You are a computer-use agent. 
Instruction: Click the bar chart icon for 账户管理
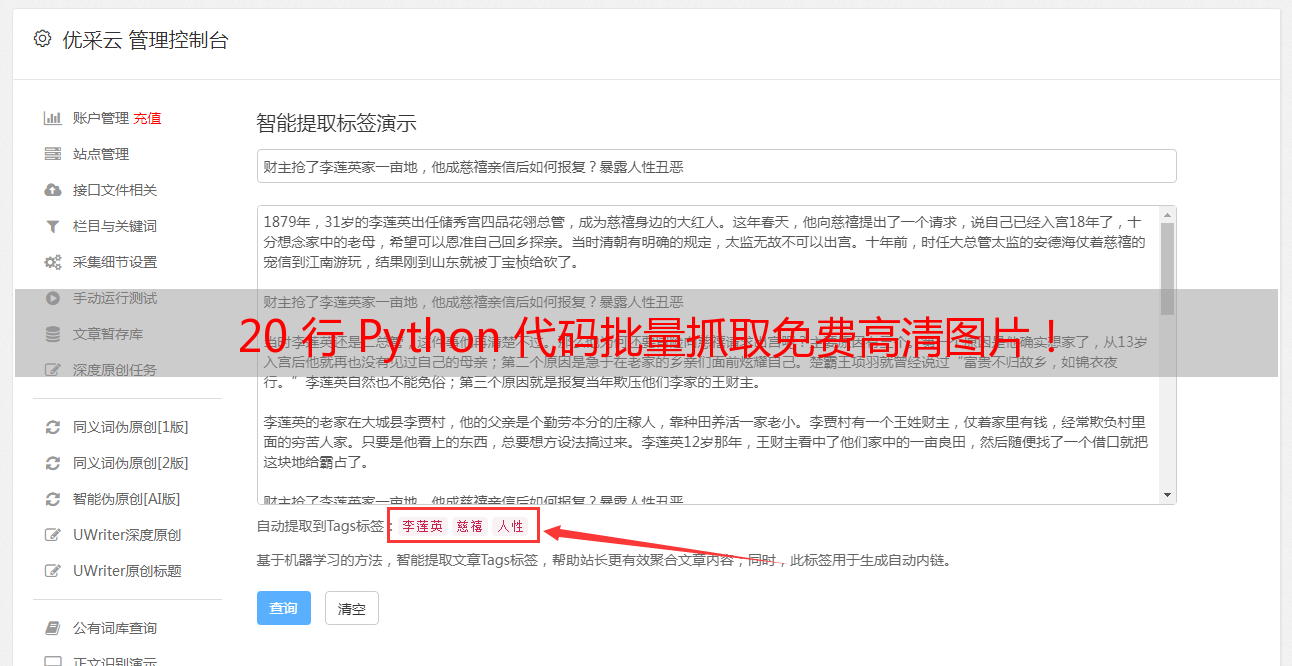pyautogui.click(x=53, y=118)
